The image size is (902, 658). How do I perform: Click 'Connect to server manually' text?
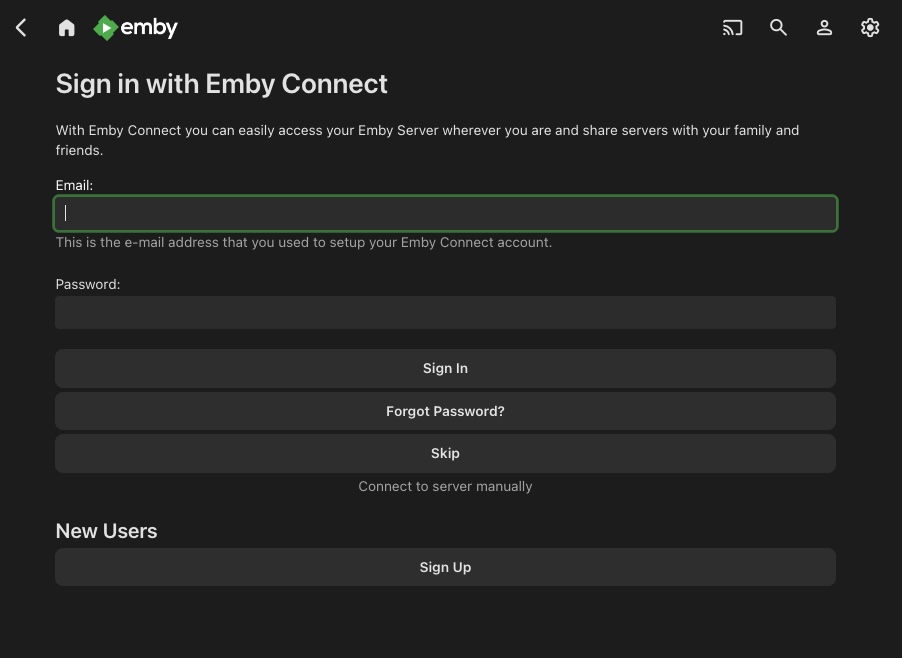(445, 487)
